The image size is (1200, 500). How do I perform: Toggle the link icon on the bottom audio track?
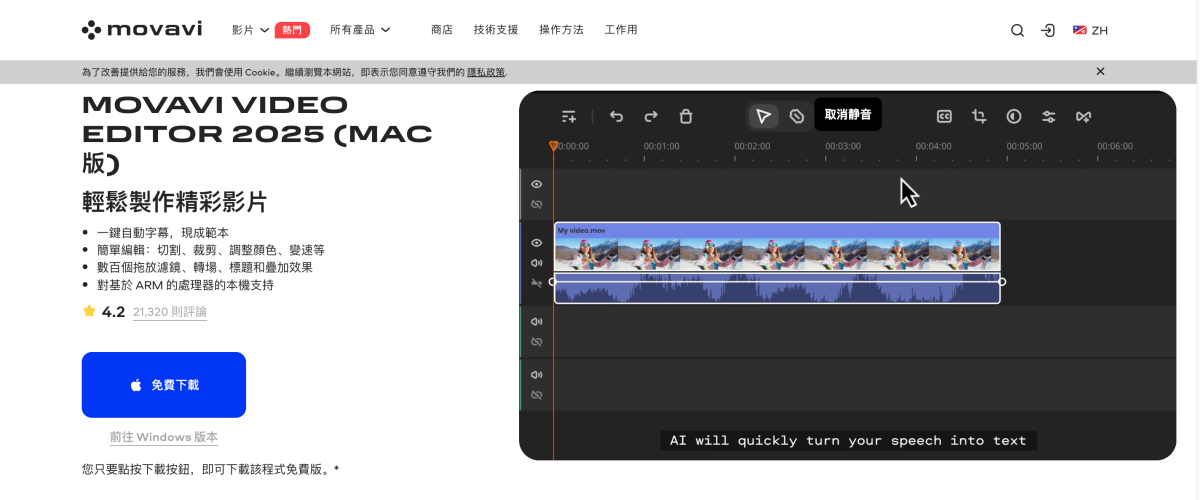point(537,395)
